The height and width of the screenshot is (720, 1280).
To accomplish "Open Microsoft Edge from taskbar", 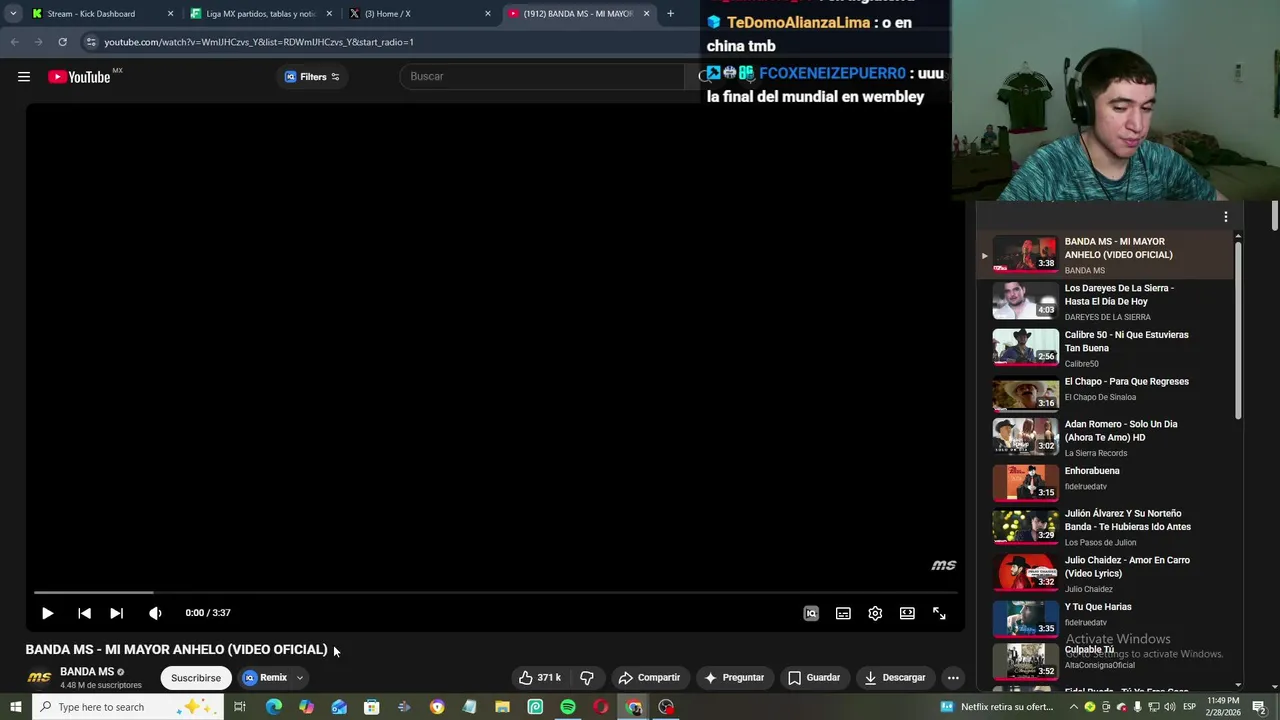I will click(x=273, y=707).
